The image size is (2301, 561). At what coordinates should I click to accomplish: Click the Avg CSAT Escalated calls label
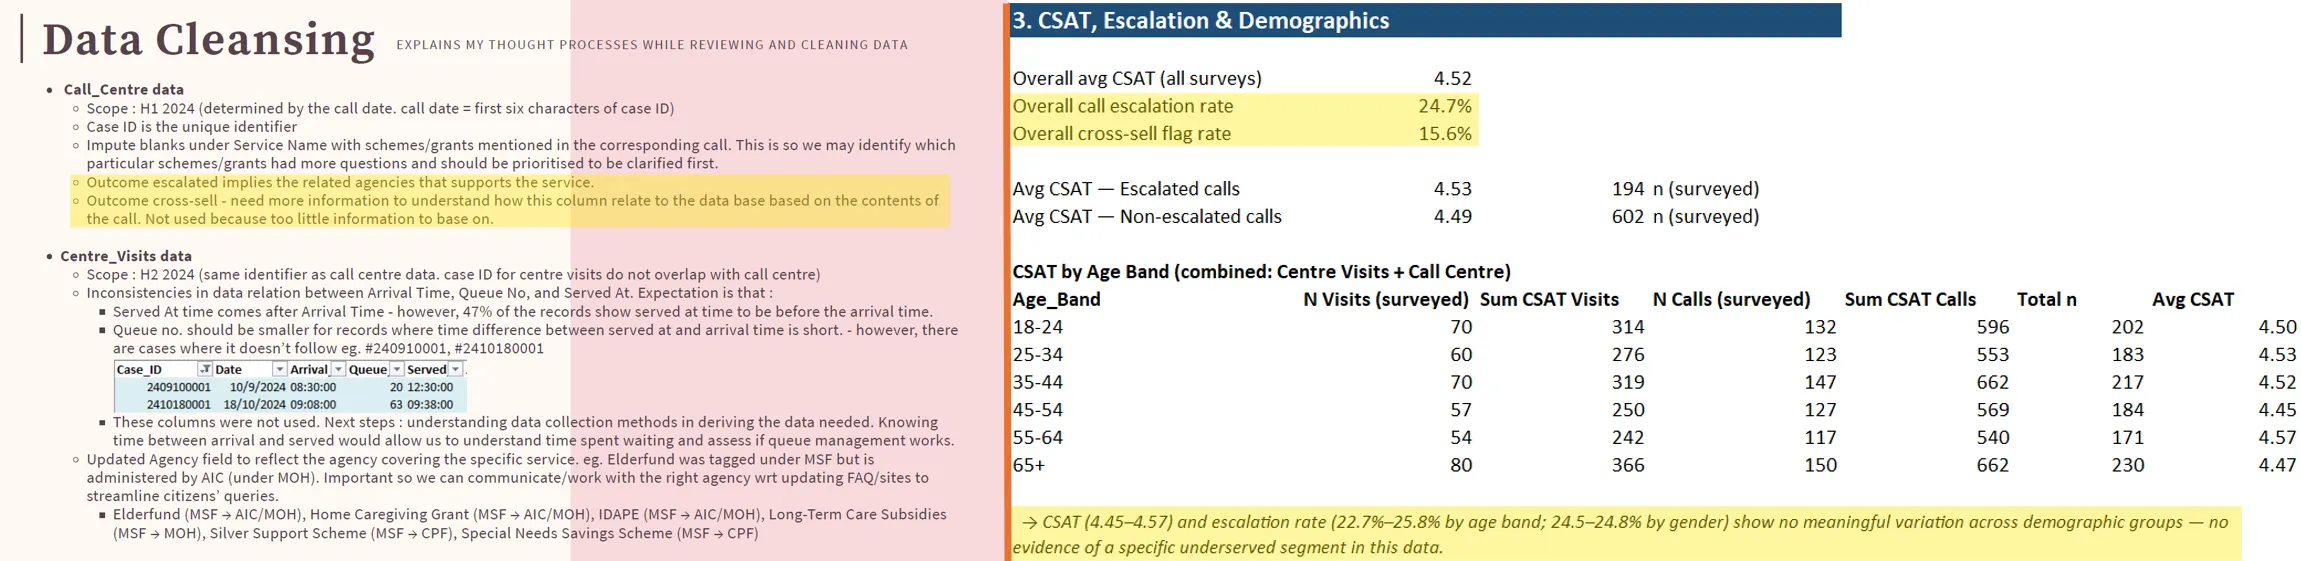click(x=1126, y=189)
